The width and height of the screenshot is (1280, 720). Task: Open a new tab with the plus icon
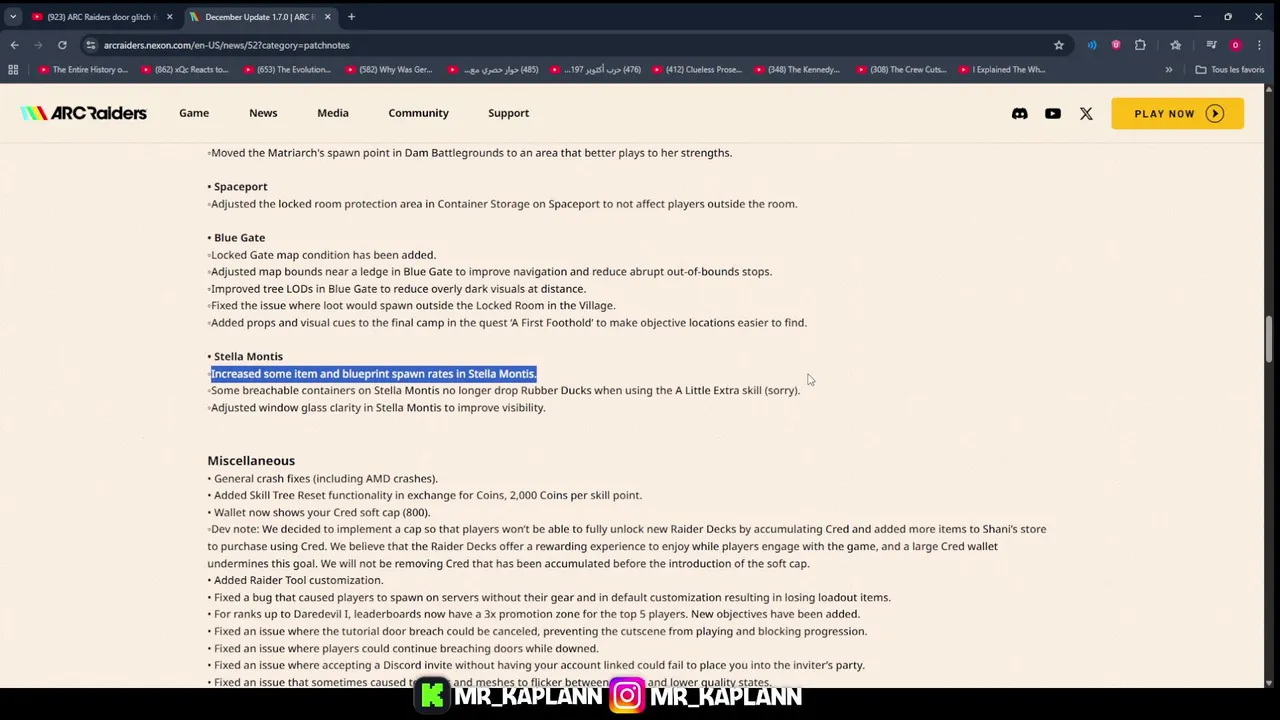tap(351, 17)
